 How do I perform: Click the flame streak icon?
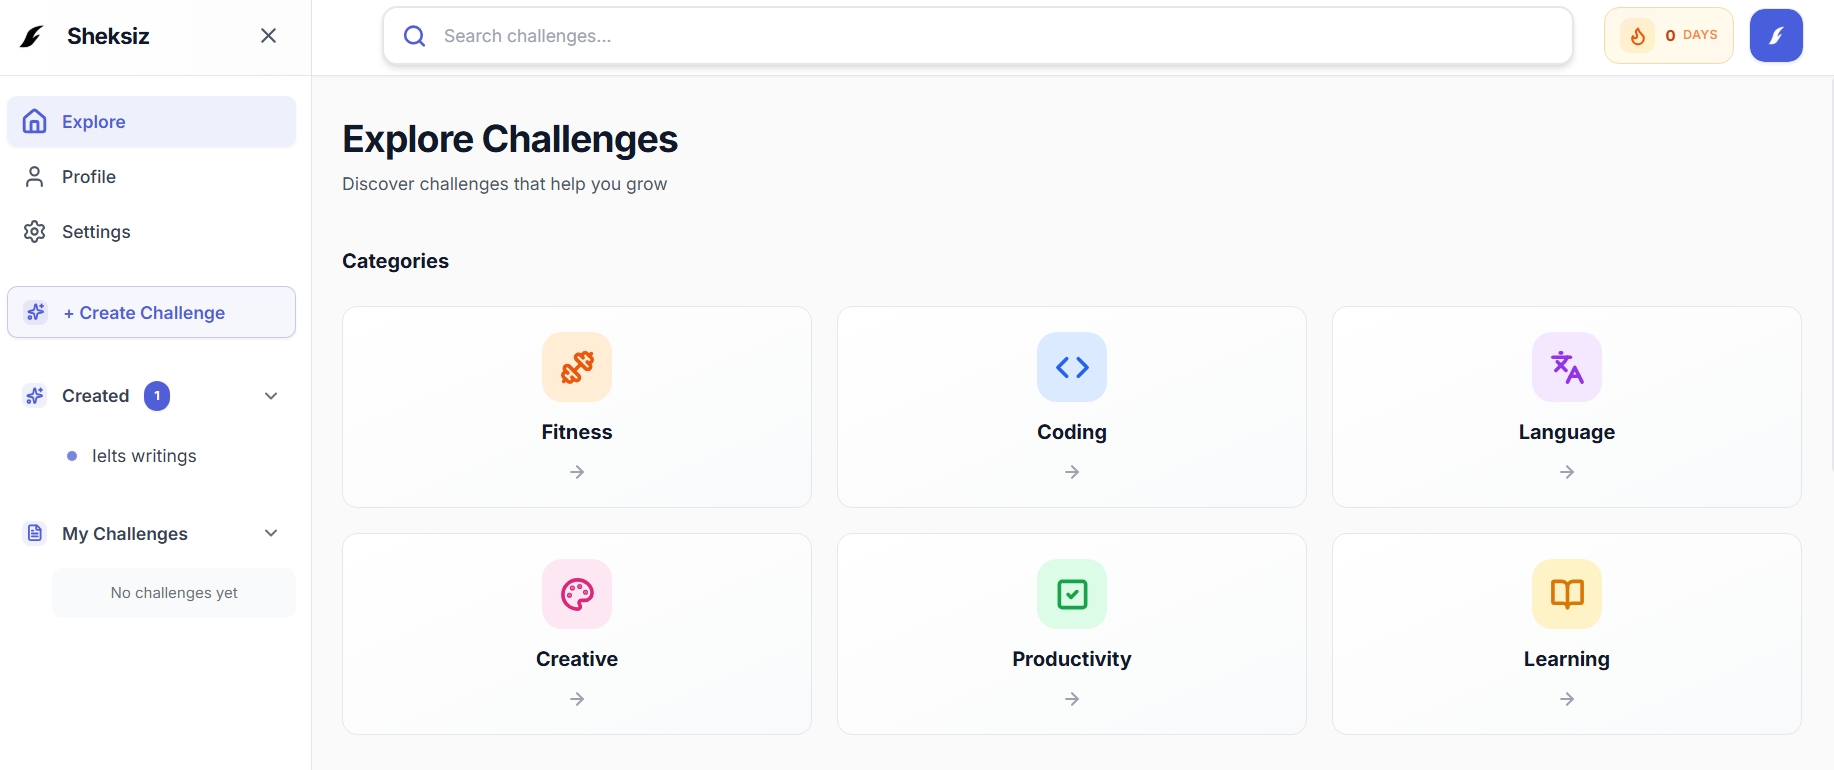tap(1638, 36)
